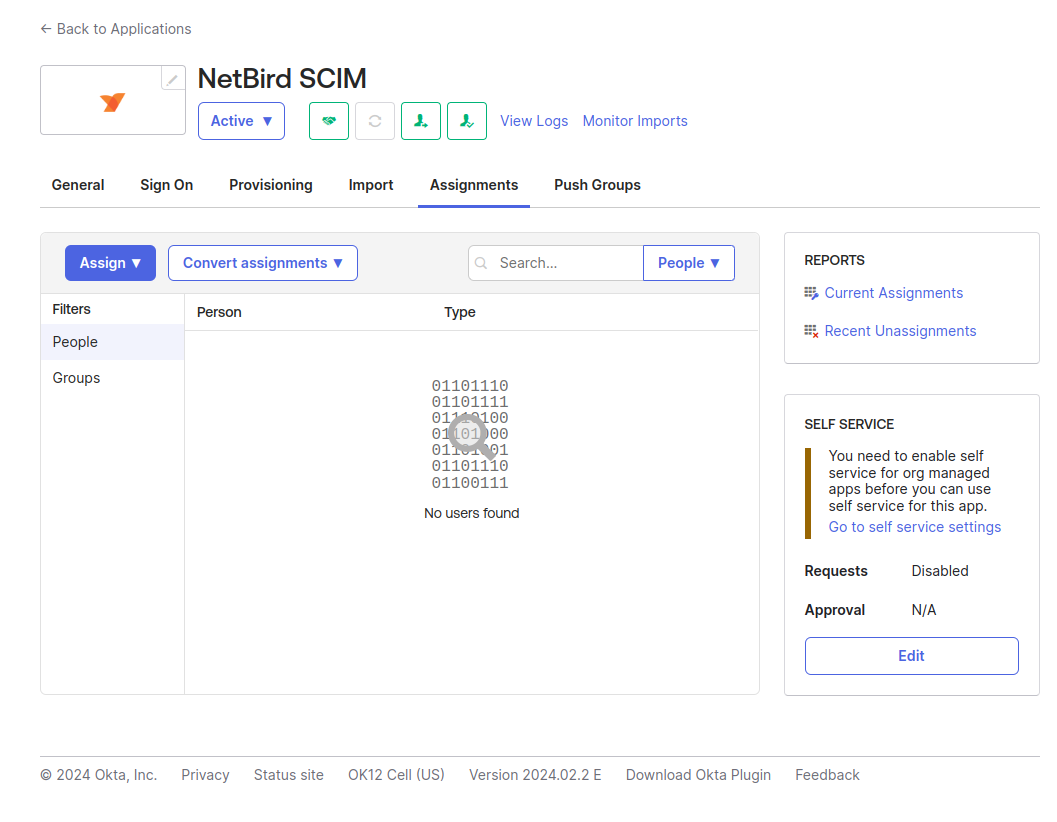Select the People filter
Screen dimensions: 1057x822
click(x=76, y=342)
